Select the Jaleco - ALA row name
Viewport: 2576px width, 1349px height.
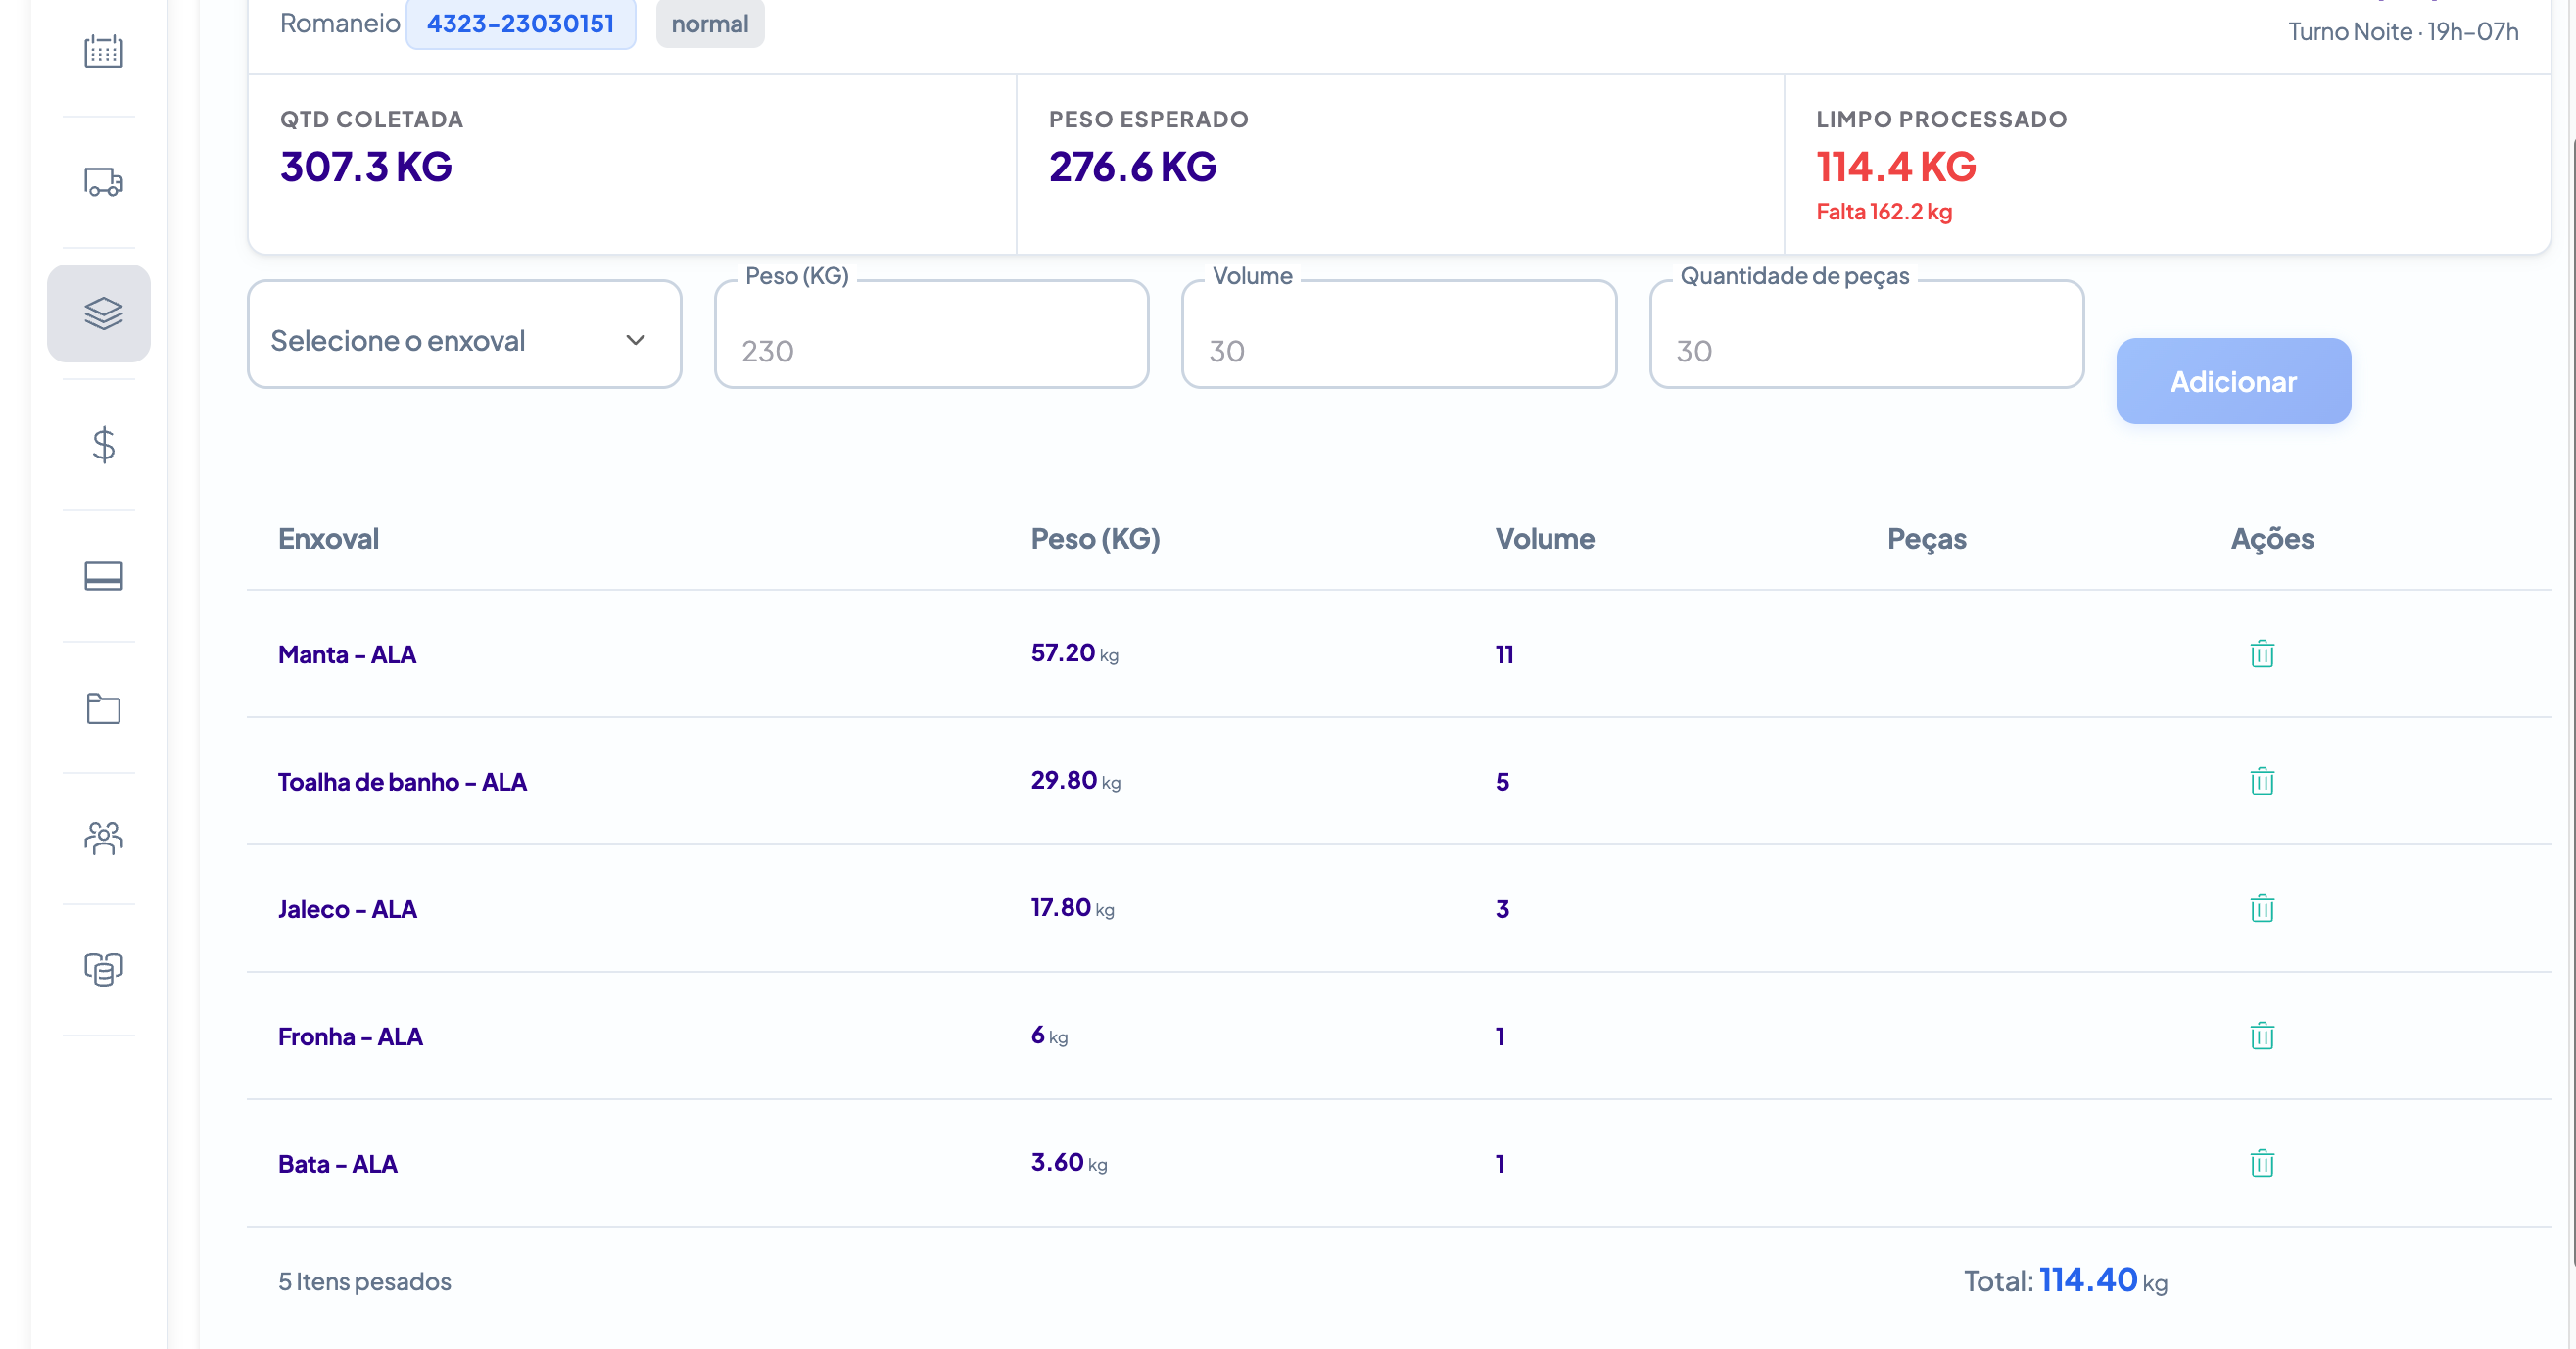pyautogui.click(x=347, y=909)
